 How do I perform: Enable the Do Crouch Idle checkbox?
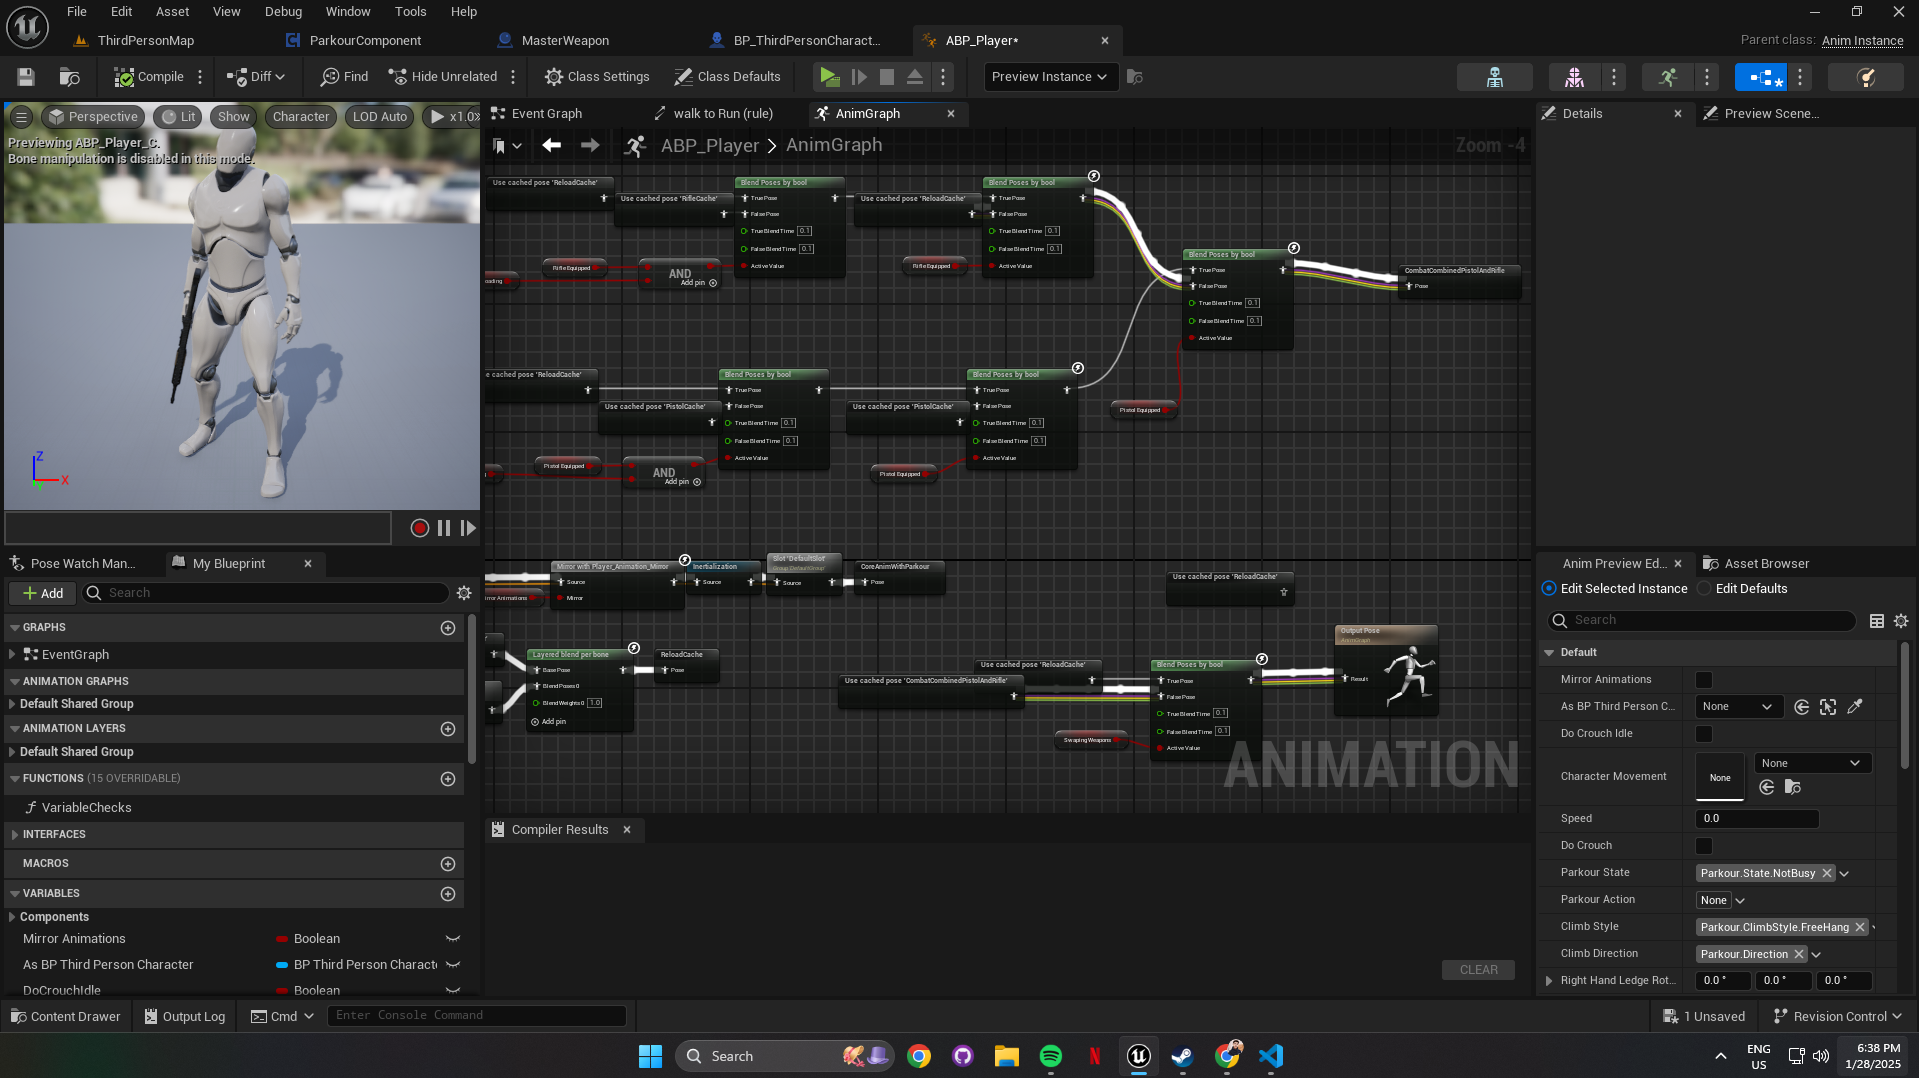tap(1704, 734)
